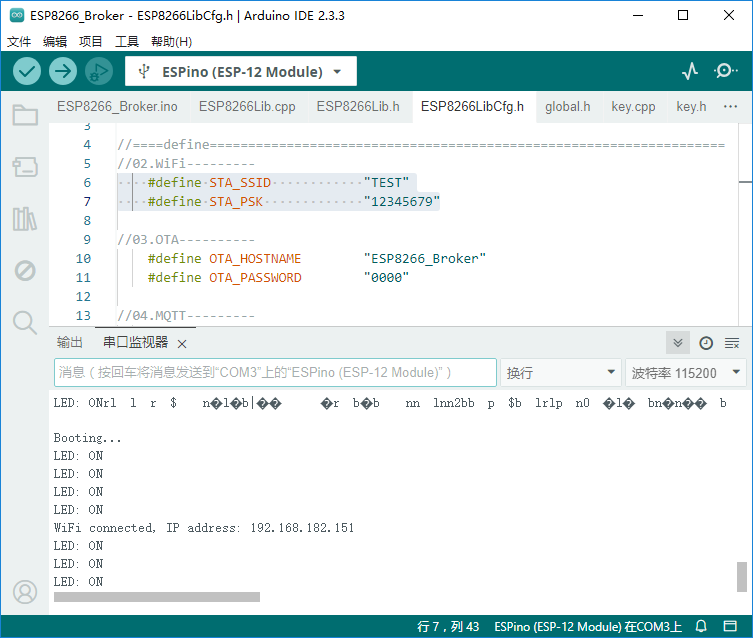Open the 波特率 115200 baud dropdown
Screen dimensions: 753x638
click(686, 373)
